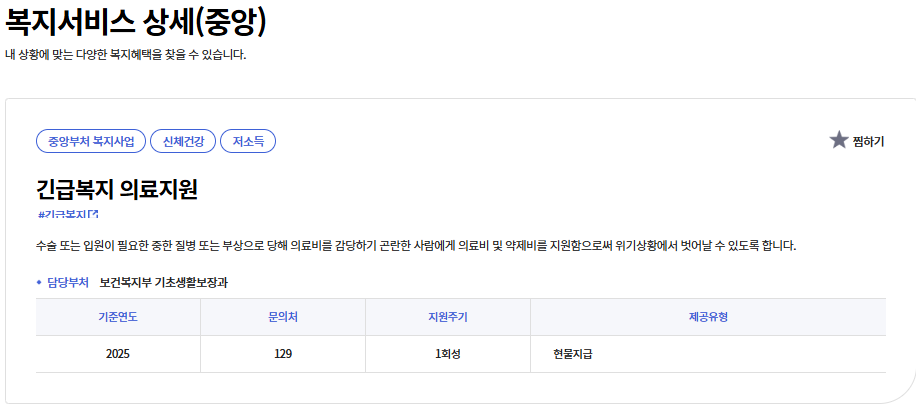The height and width of the screenshot is (411, 916).
Task: Click the 찜하기 label text
Action: [x=868, y=142]
